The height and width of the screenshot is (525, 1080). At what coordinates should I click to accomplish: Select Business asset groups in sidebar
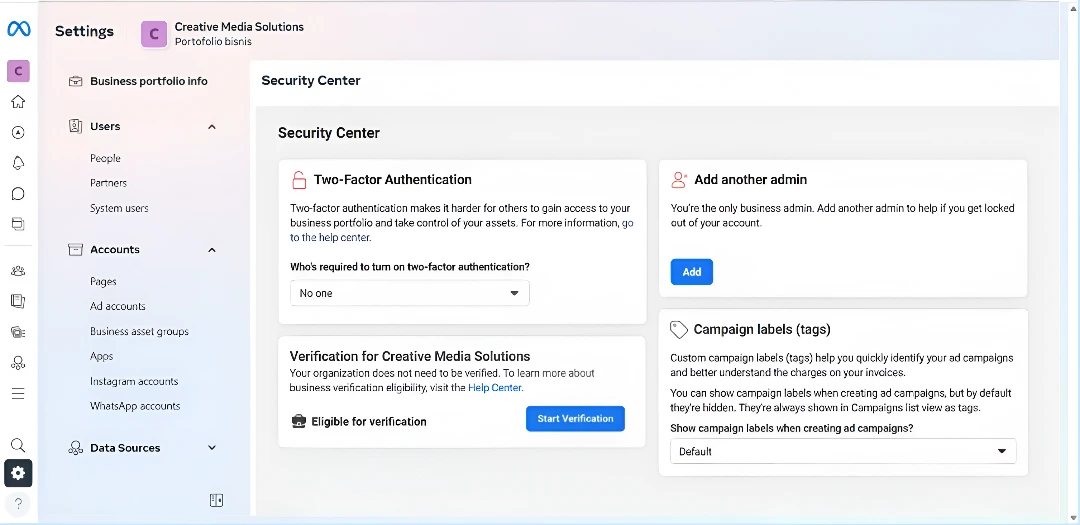139,331
